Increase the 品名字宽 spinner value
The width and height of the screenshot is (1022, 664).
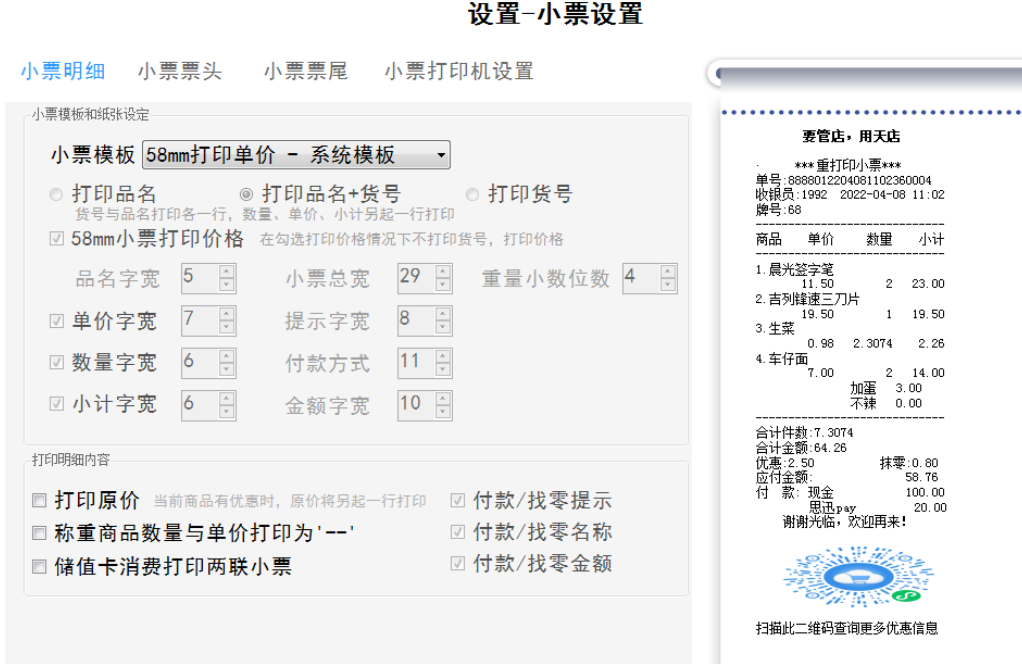pyautogui.click(x=227, y=271)
